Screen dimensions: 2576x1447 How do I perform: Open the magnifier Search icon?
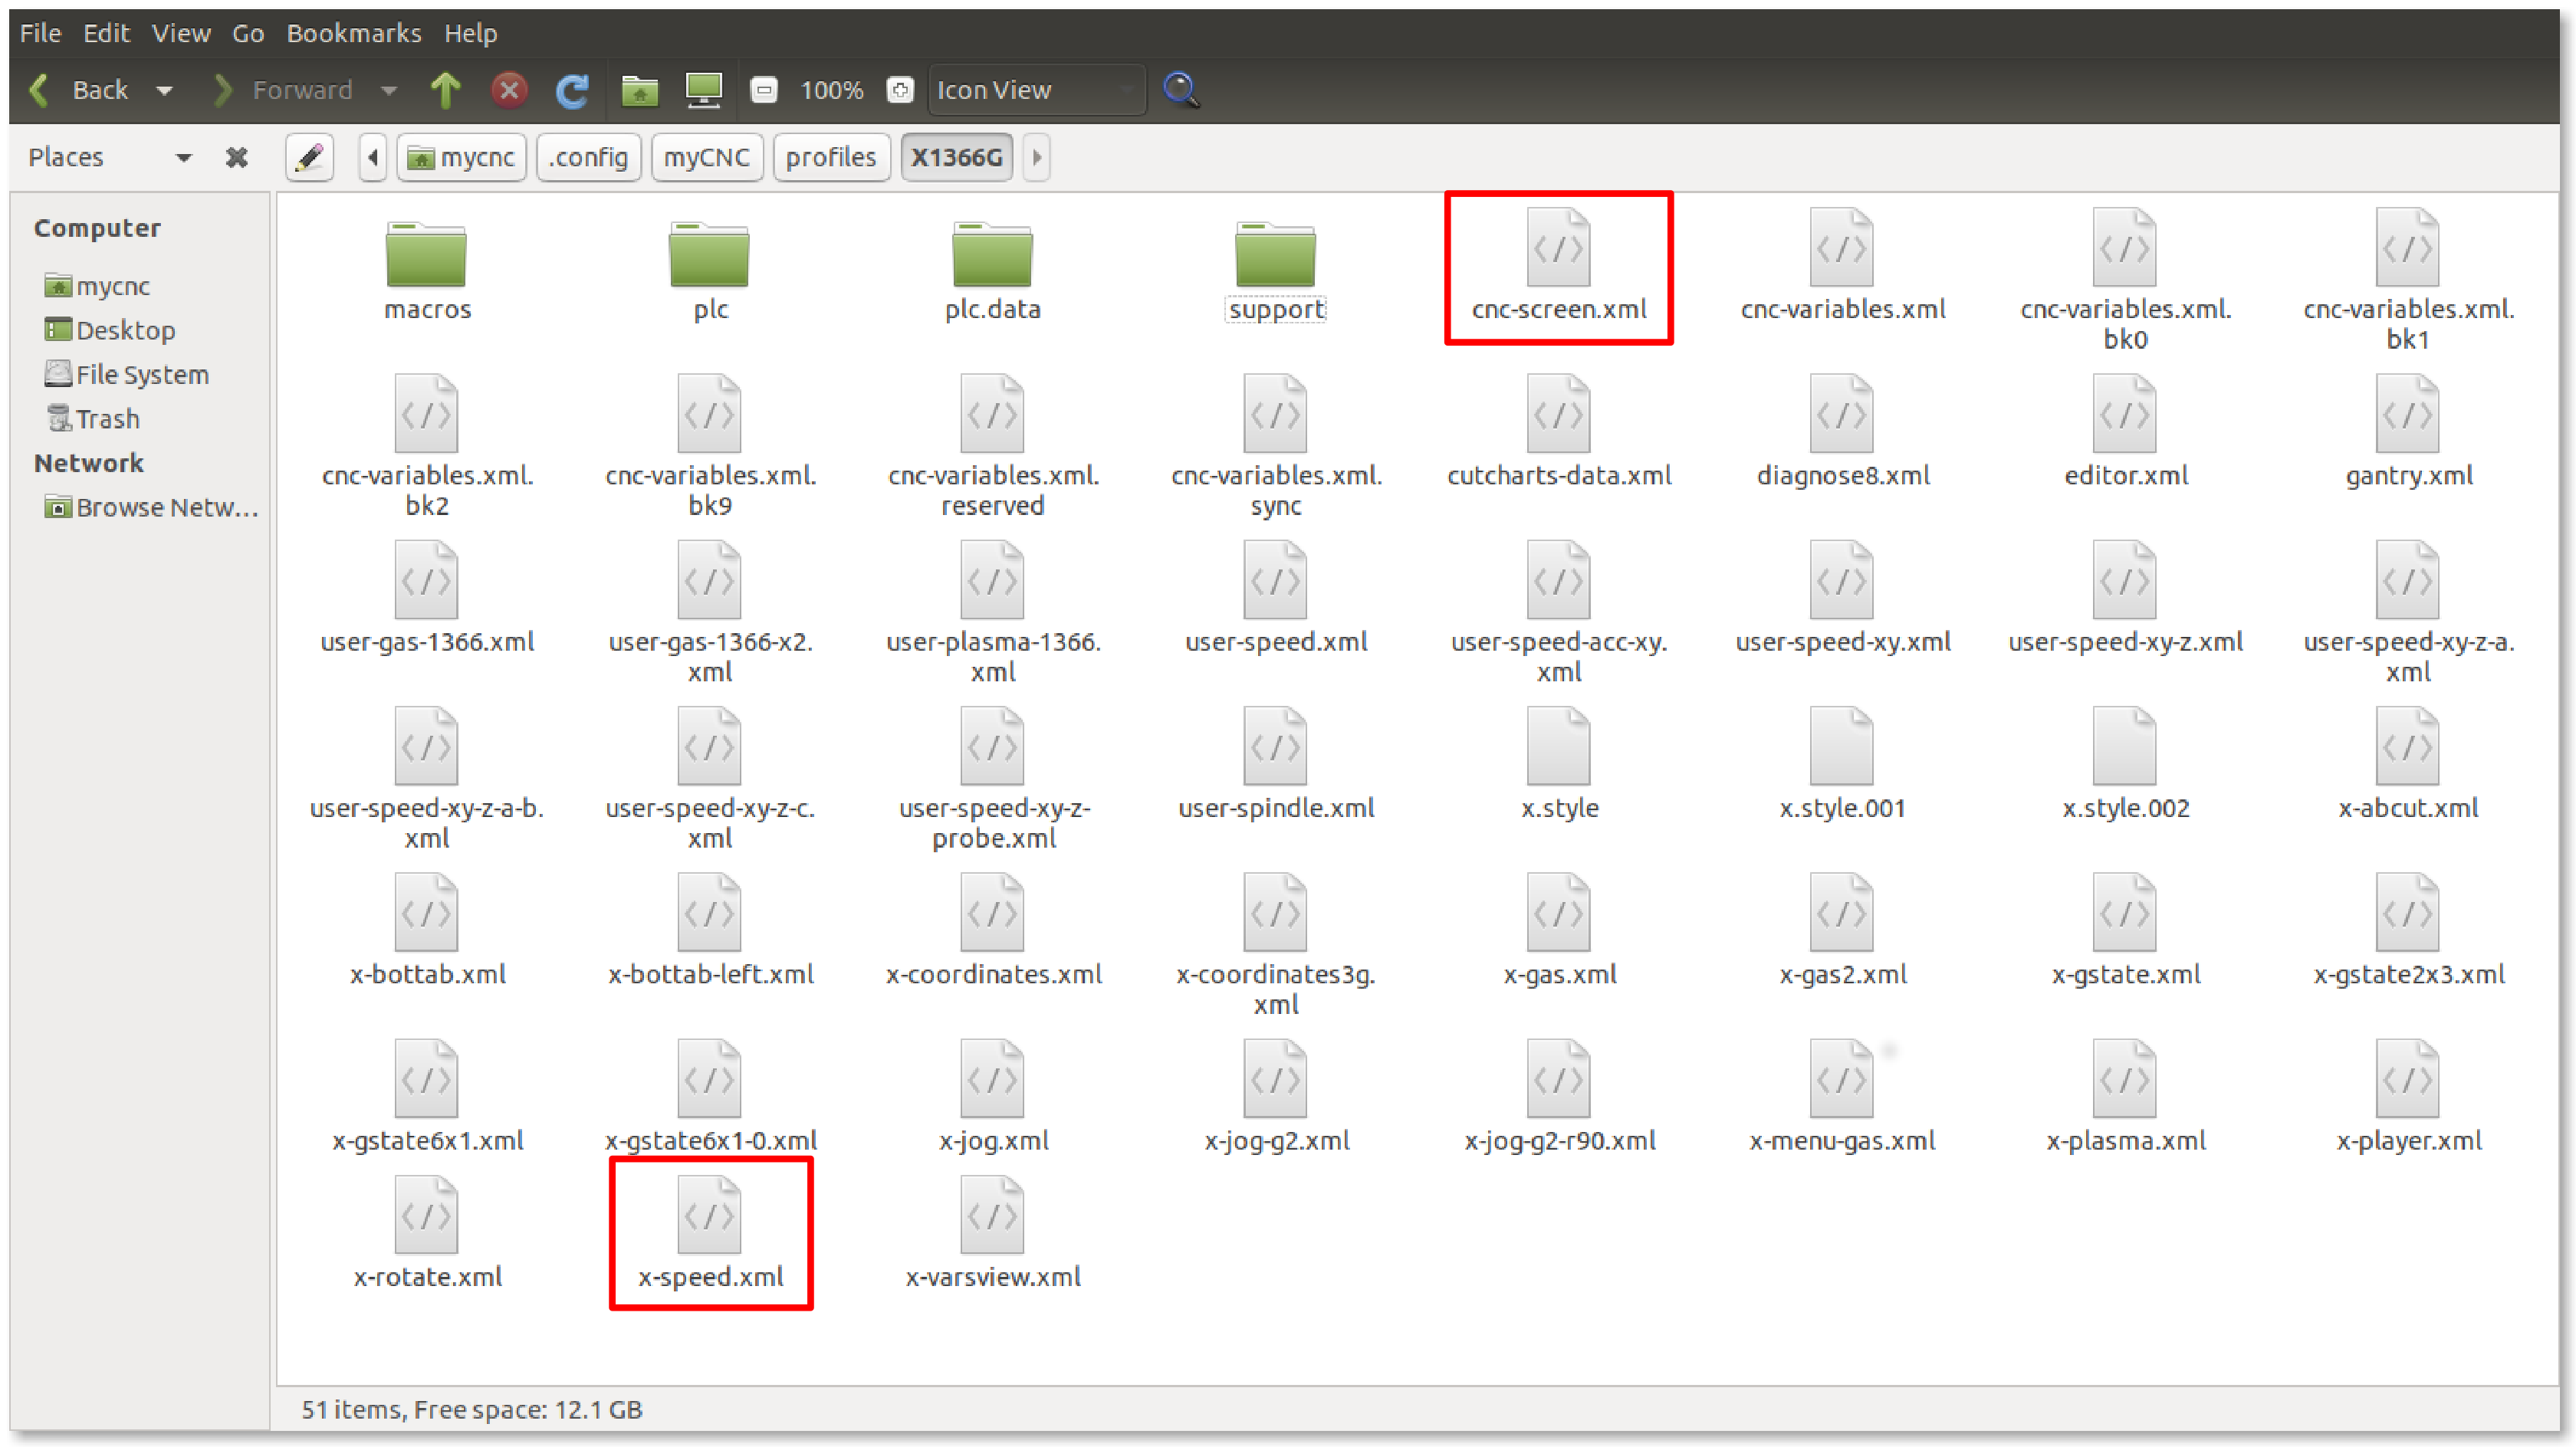[1181, 90]
